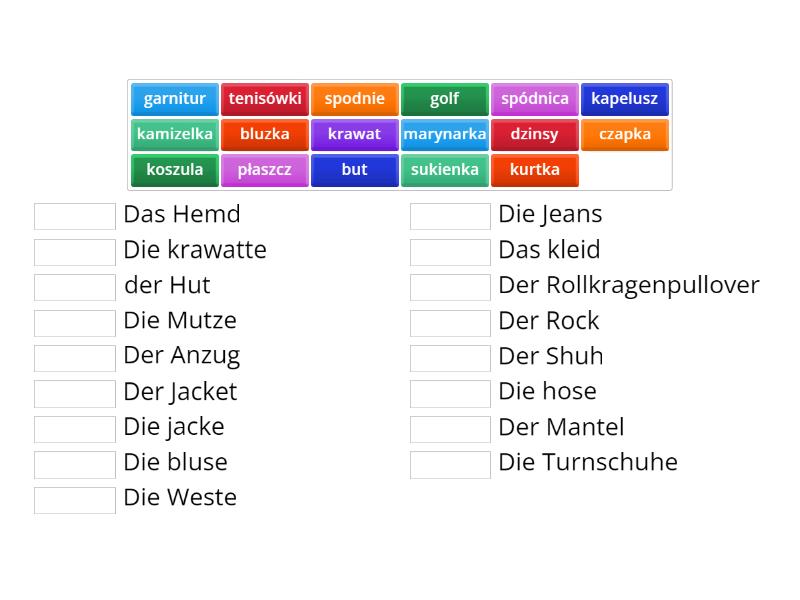Select the red 'tenisówki' tile
Screen dimensions: 800x600
point(265,99)
